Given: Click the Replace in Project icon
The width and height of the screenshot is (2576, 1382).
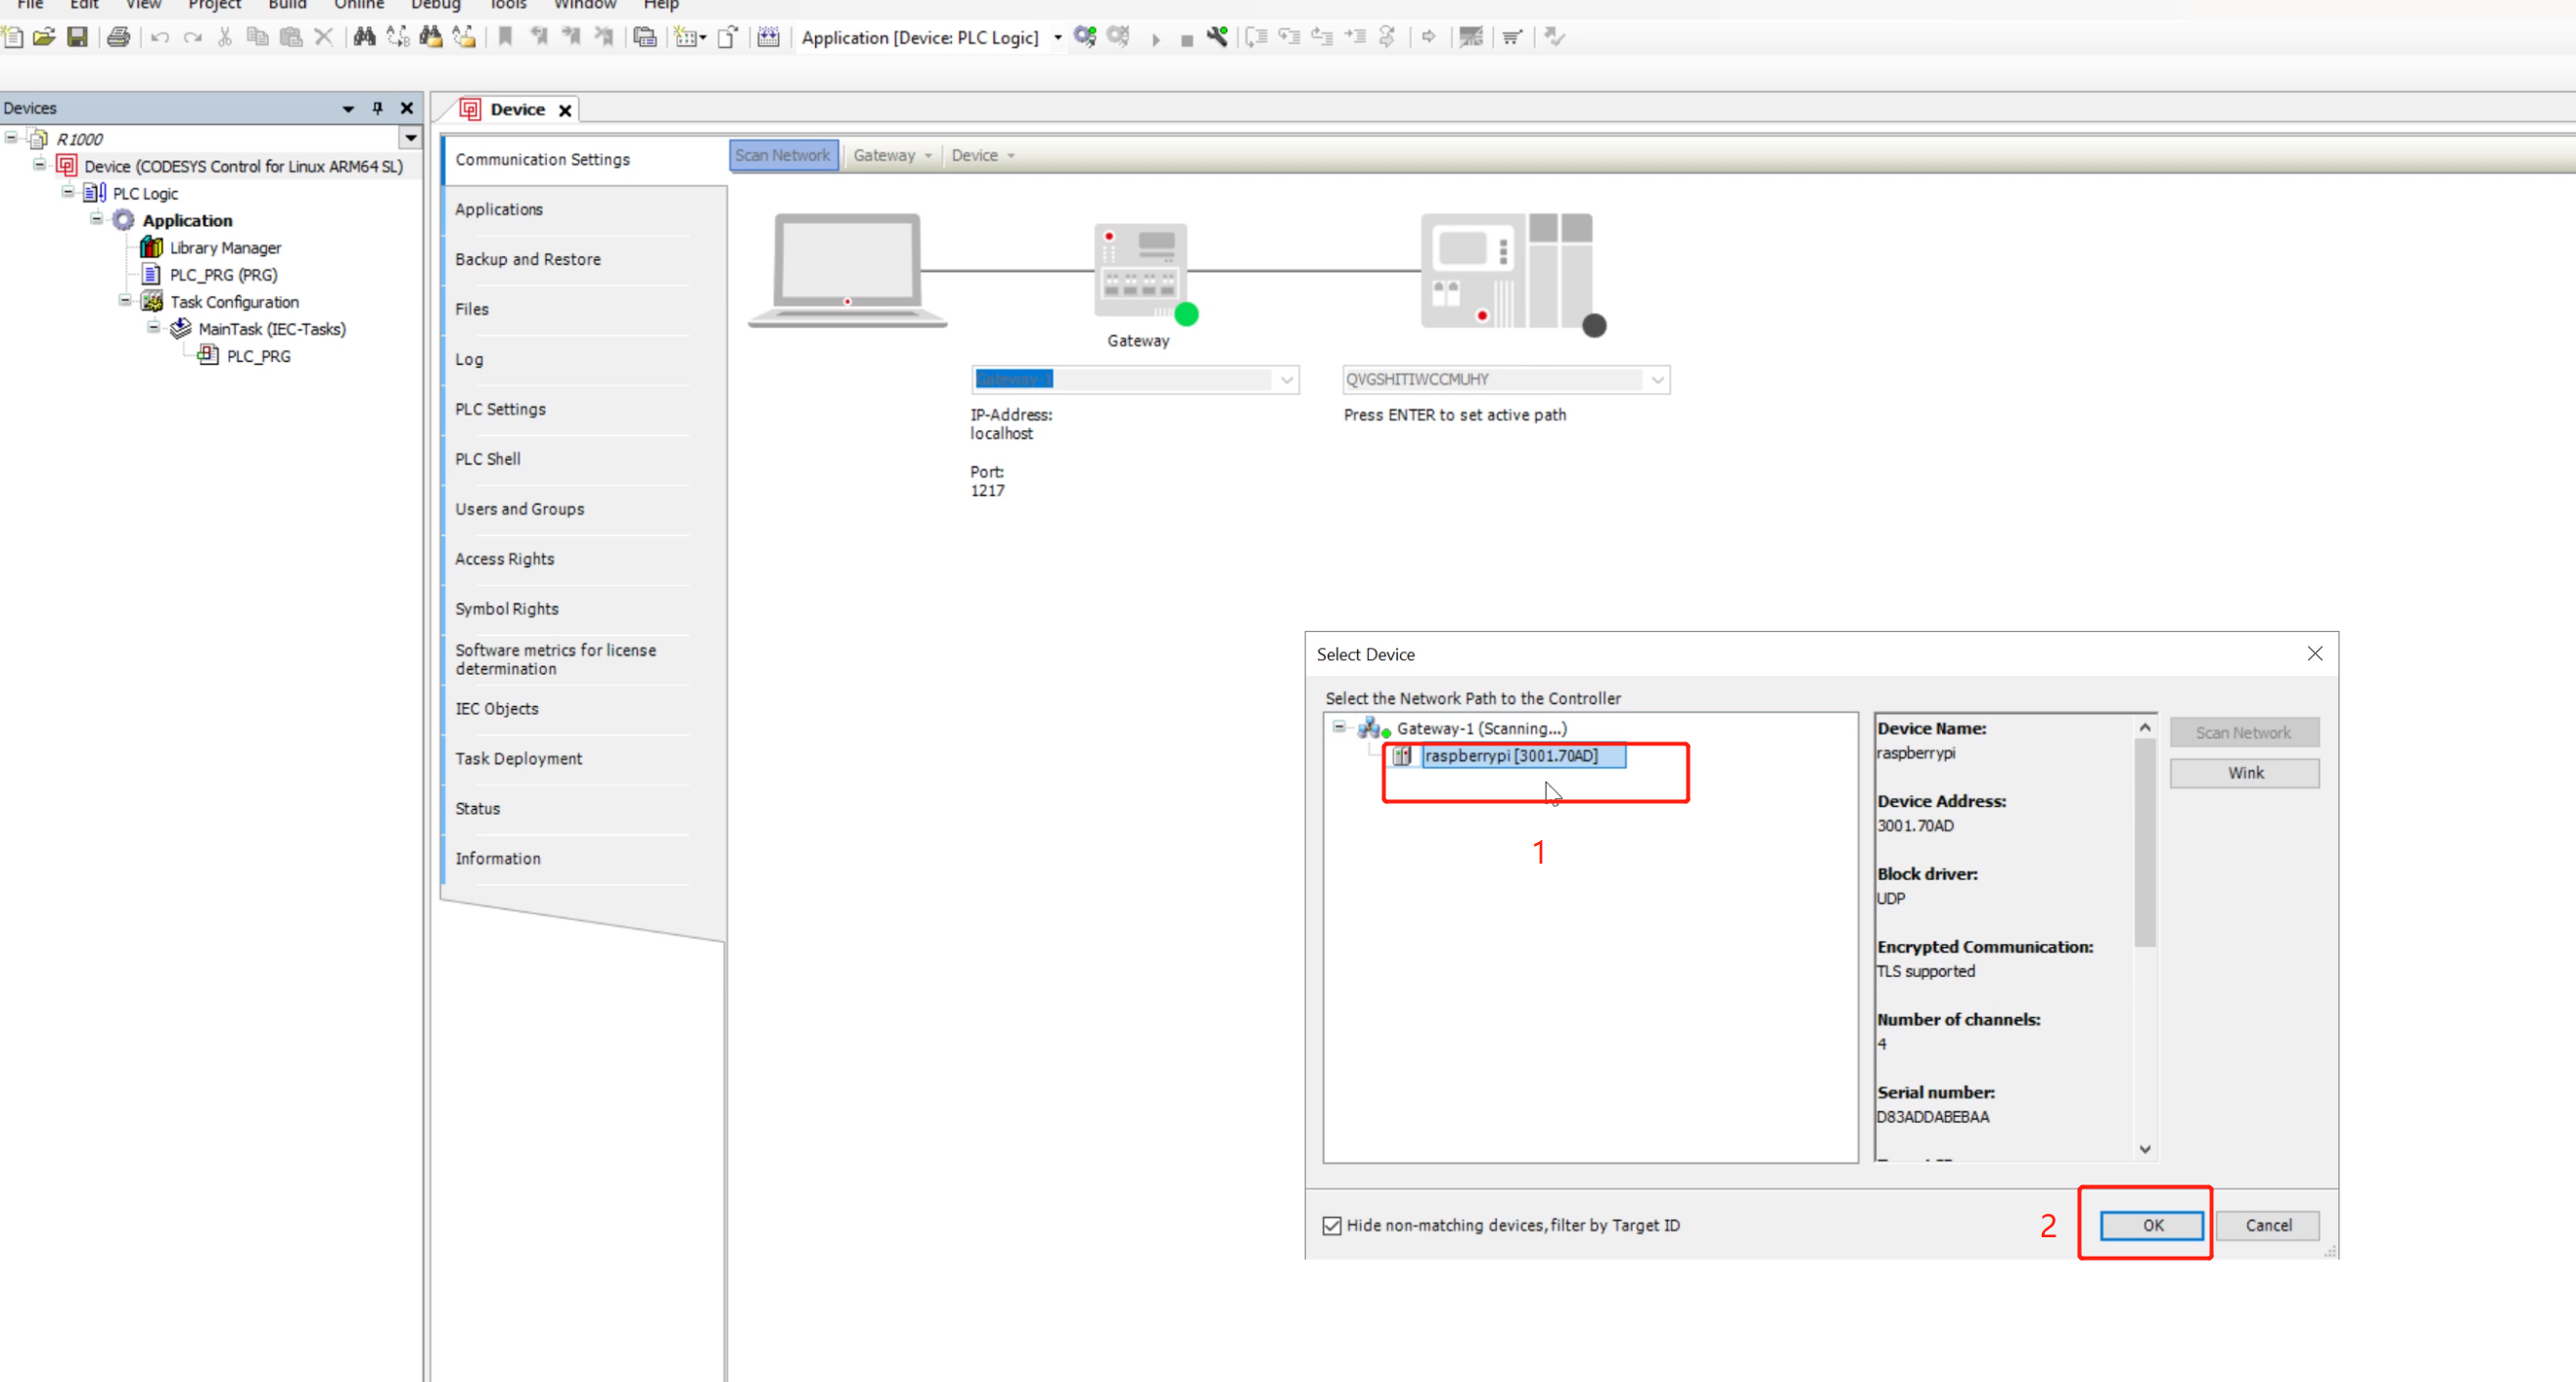Looking at the screenshot, I should 464,37.
